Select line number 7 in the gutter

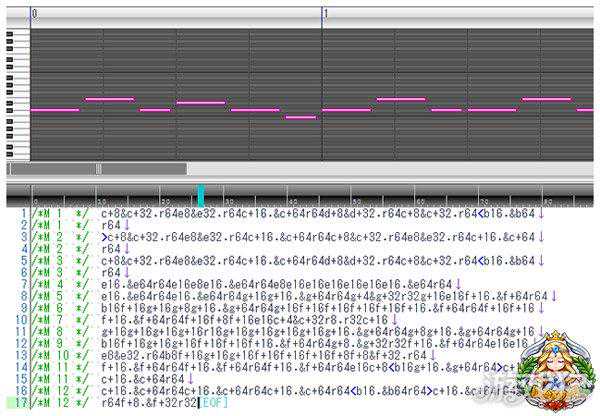pos(23,284)
